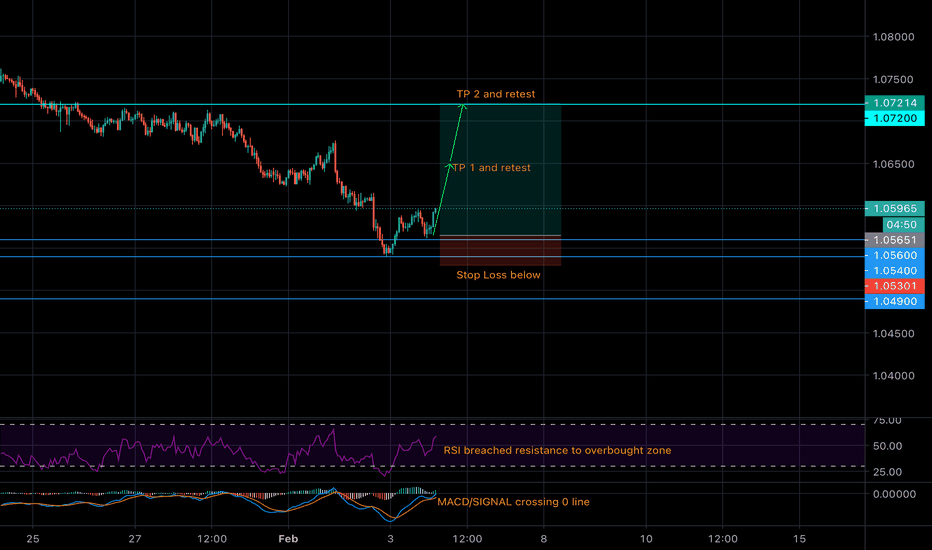This screenshot has height=550, width=932.
Task: Select the 1.05651 gray price label
Action: pos(895,240)
